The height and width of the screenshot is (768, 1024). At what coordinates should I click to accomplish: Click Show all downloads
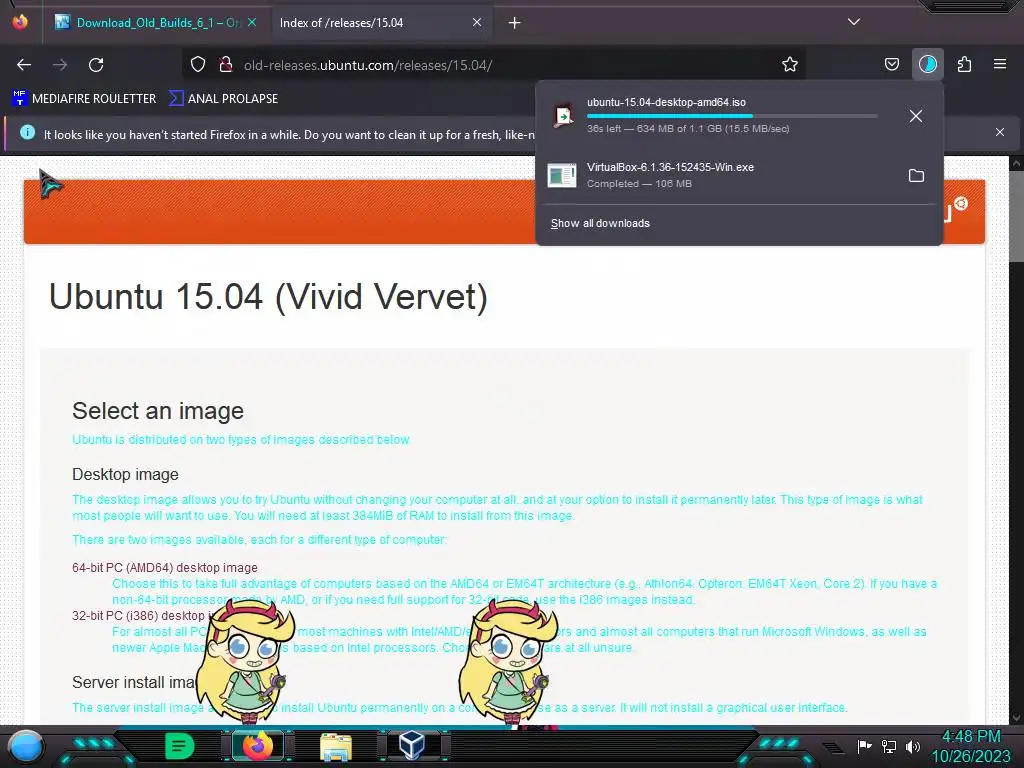(x=600, y=223)
